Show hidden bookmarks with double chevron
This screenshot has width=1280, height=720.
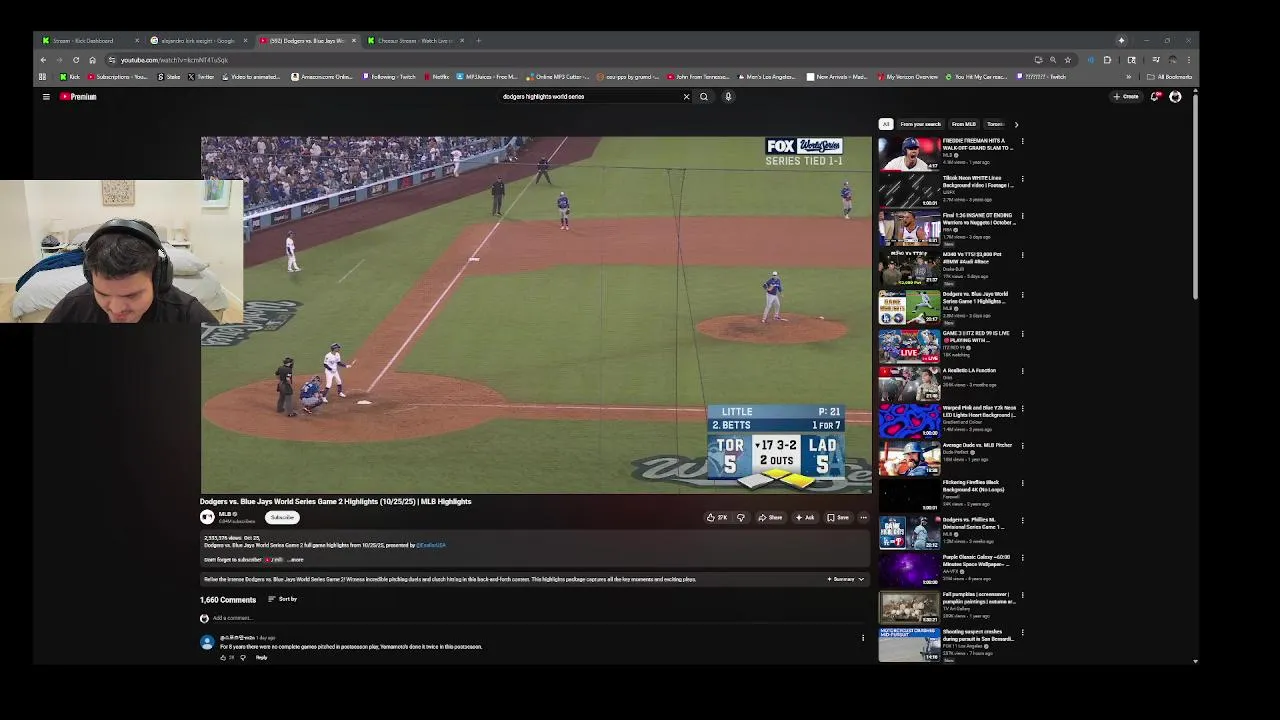point(1129,77)
